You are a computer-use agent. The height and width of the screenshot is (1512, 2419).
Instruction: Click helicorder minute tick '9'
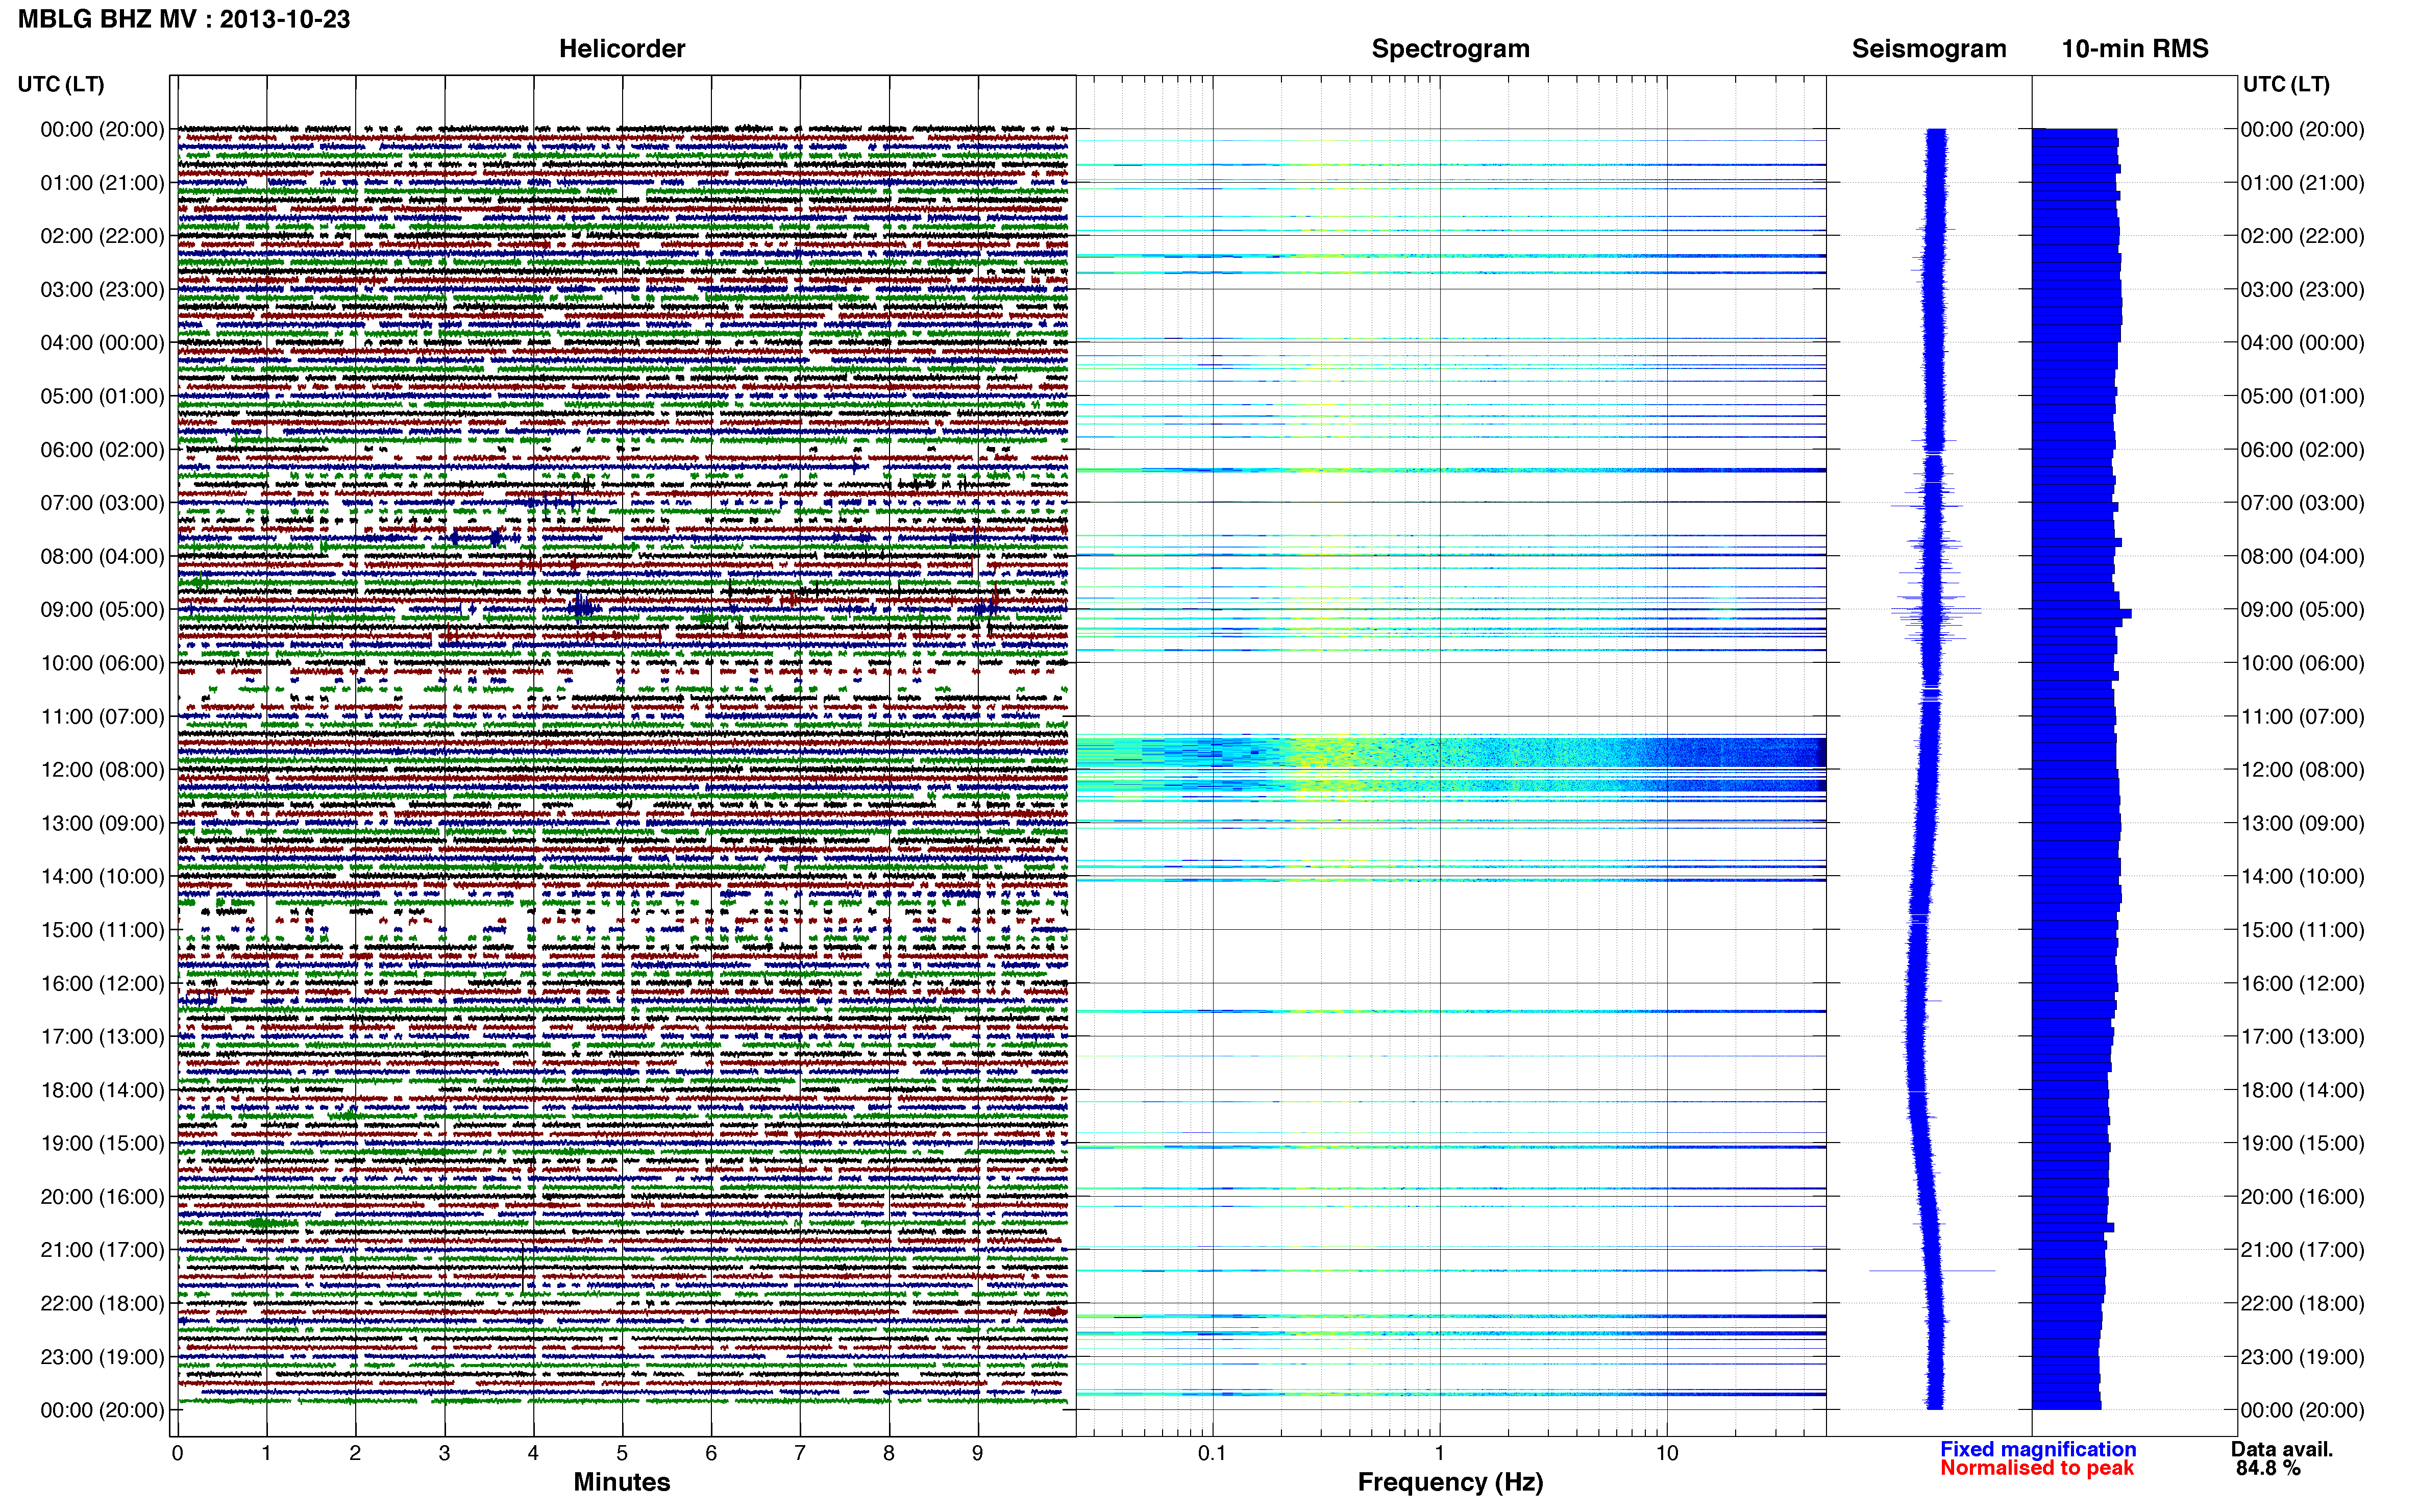[x=978, y=1453]
